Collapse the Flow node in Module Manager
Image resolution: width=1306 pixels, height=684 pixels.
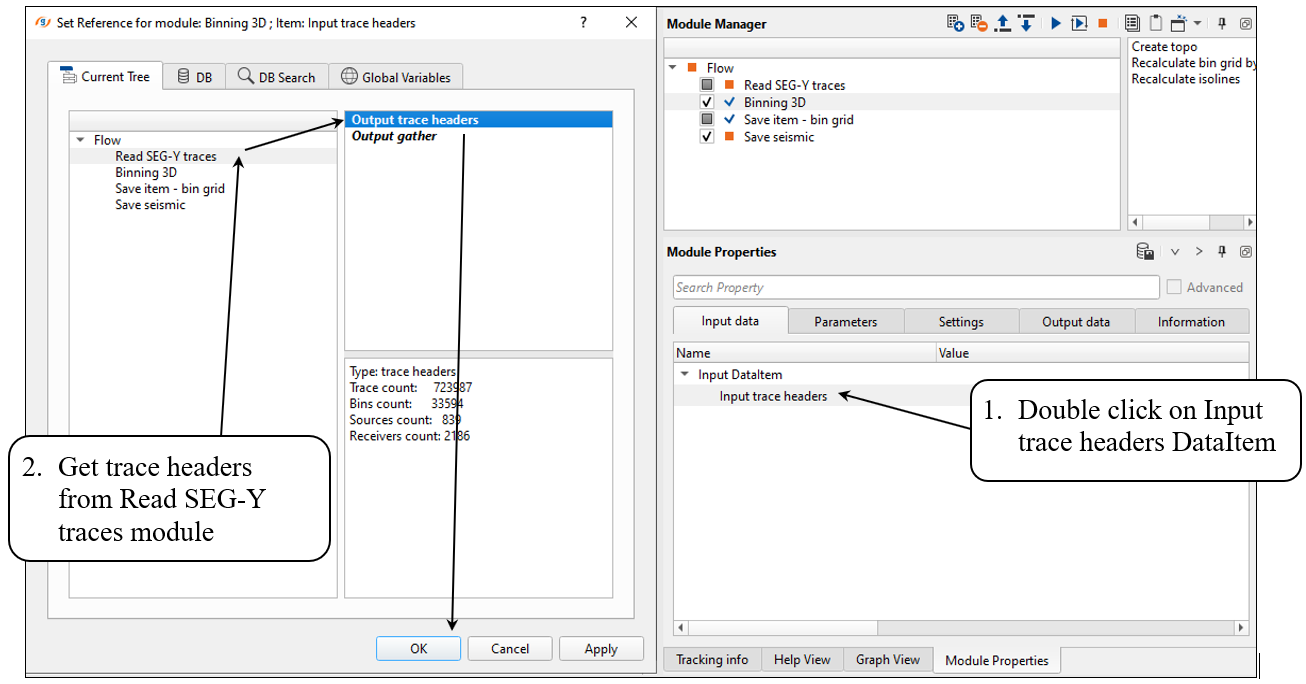pyautogui.click(x=673, y=68)
